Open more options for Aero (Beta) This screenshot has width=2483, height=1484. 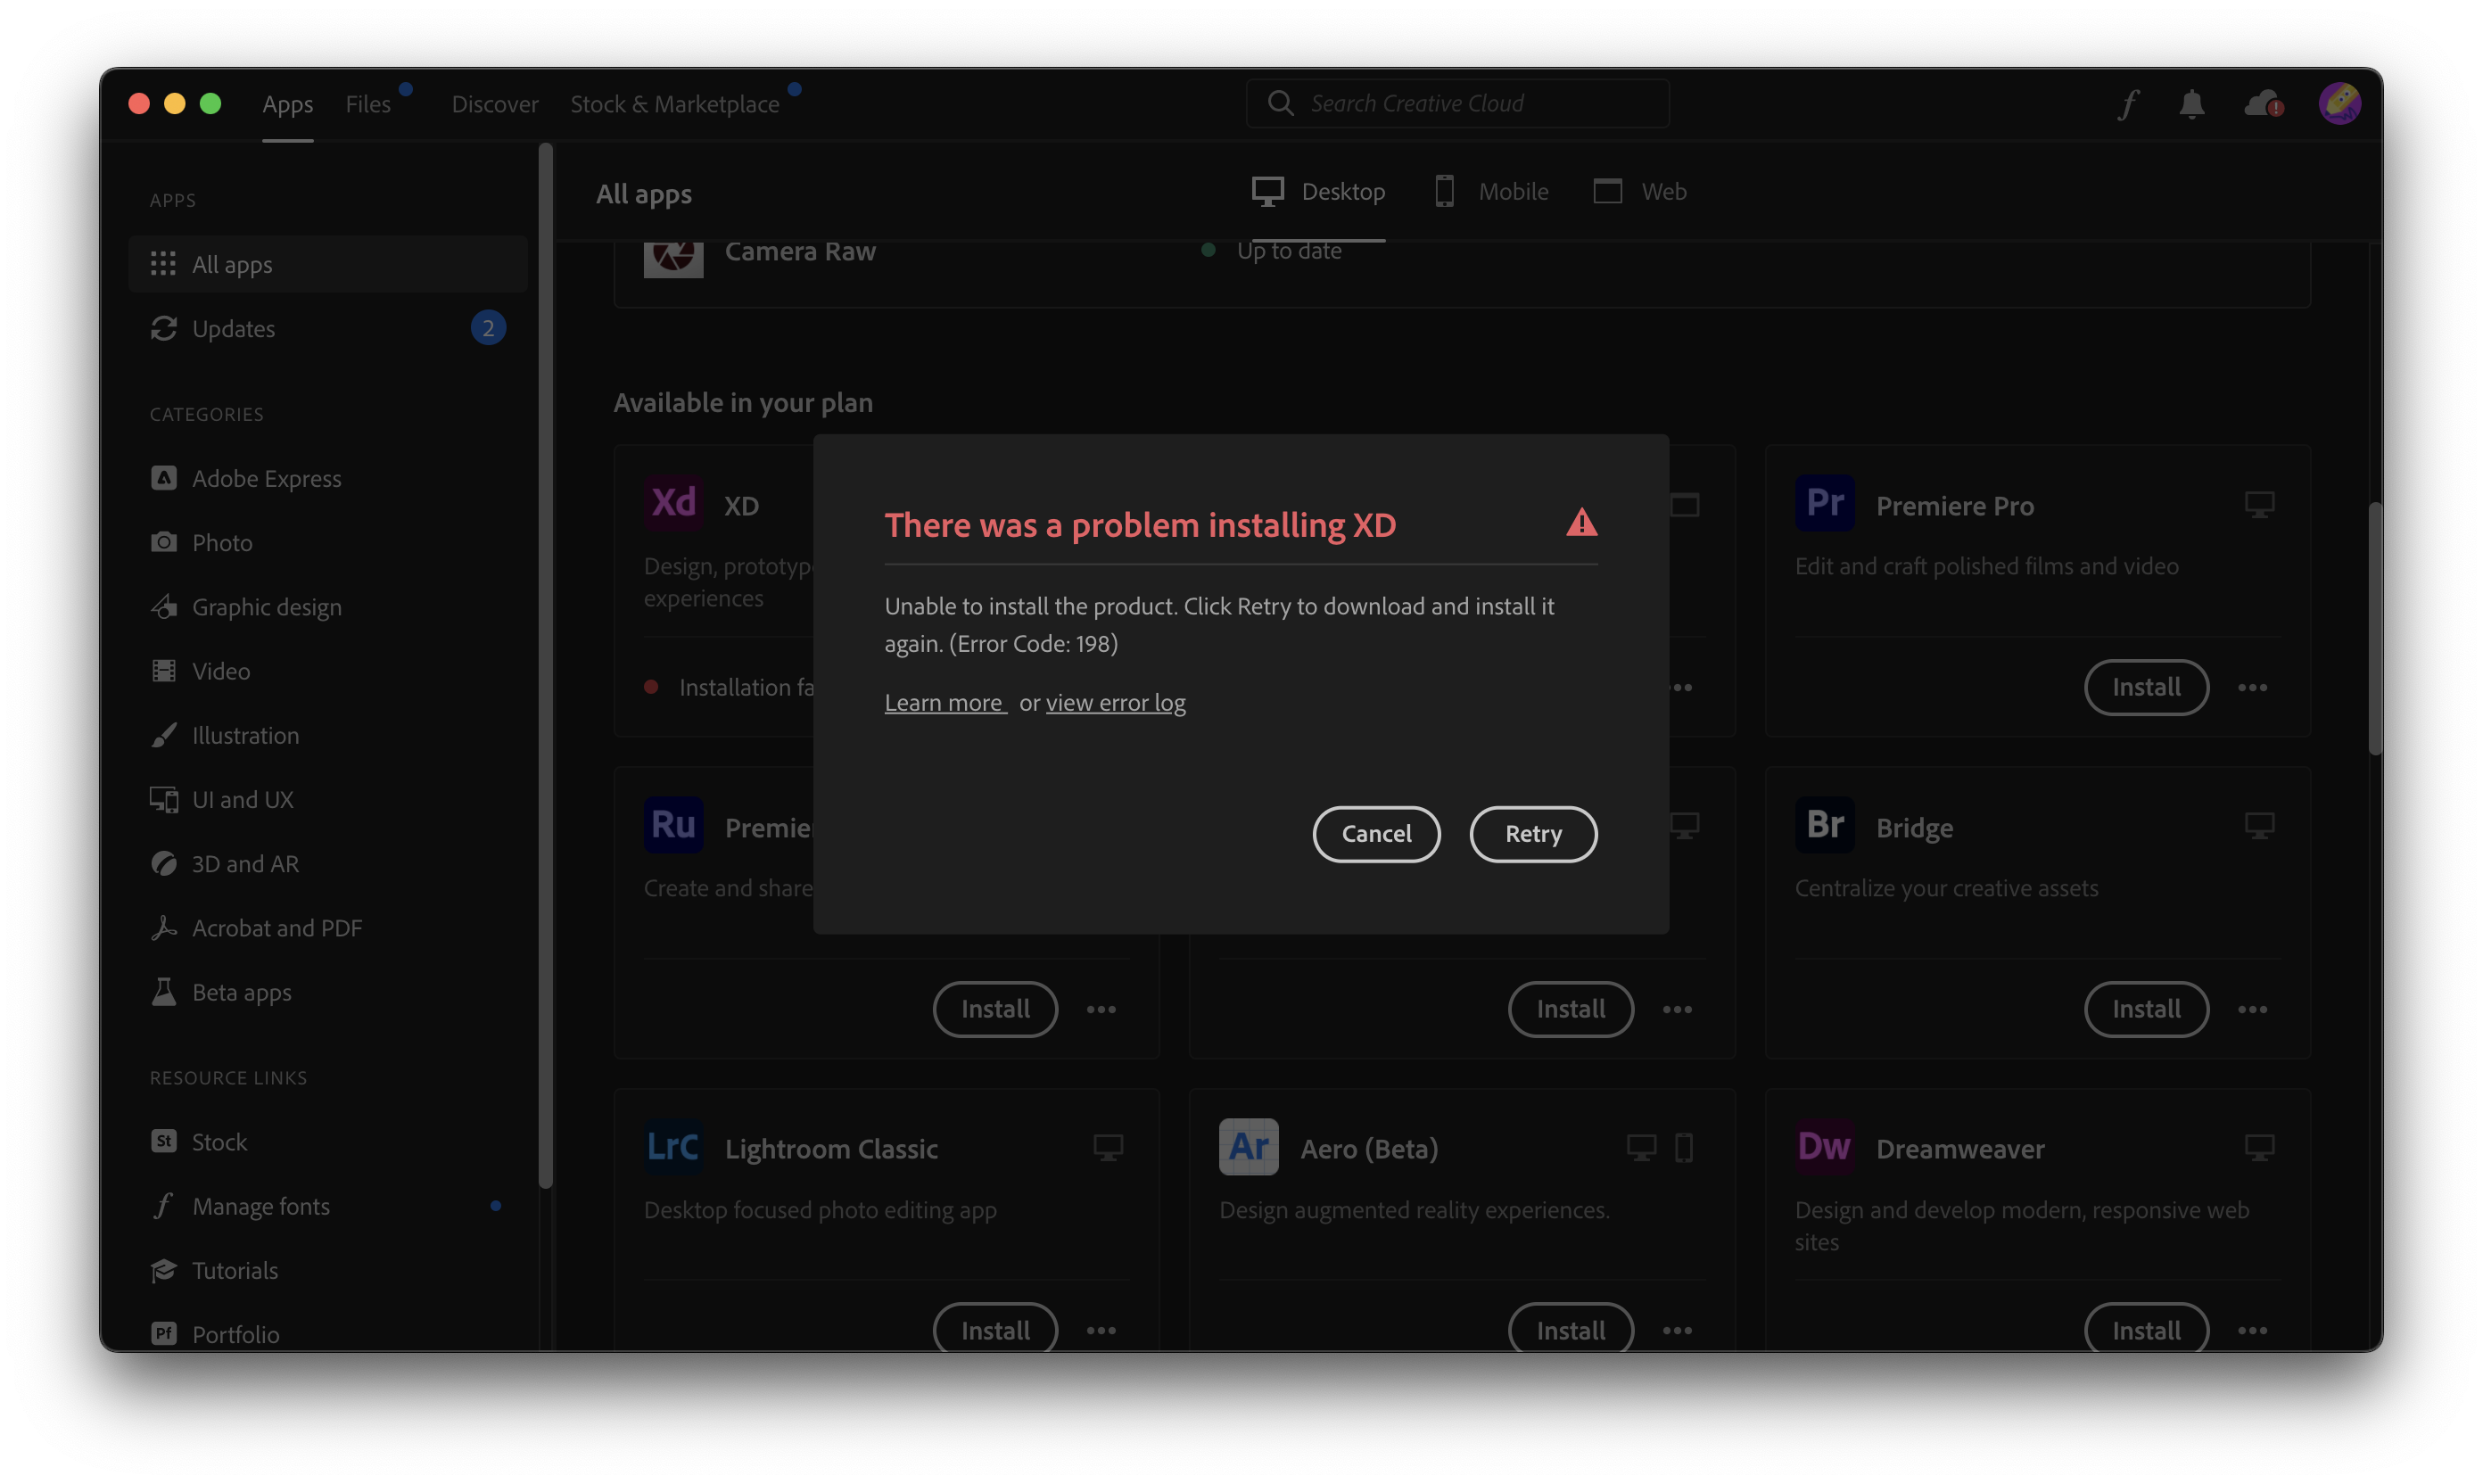[x=1677, y=1330]
